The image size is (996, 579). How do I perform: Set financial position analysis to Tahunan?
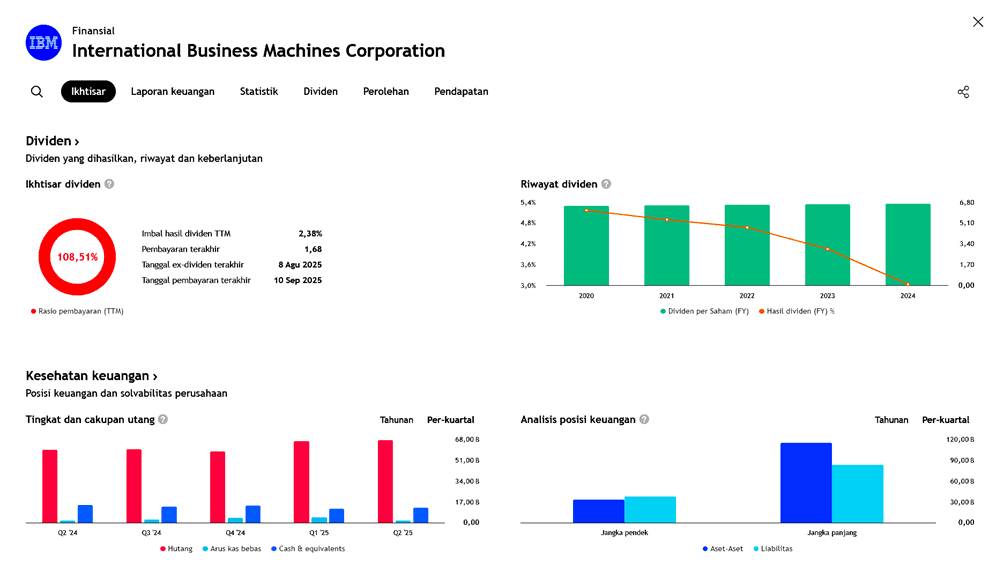[x=891, y=420]
